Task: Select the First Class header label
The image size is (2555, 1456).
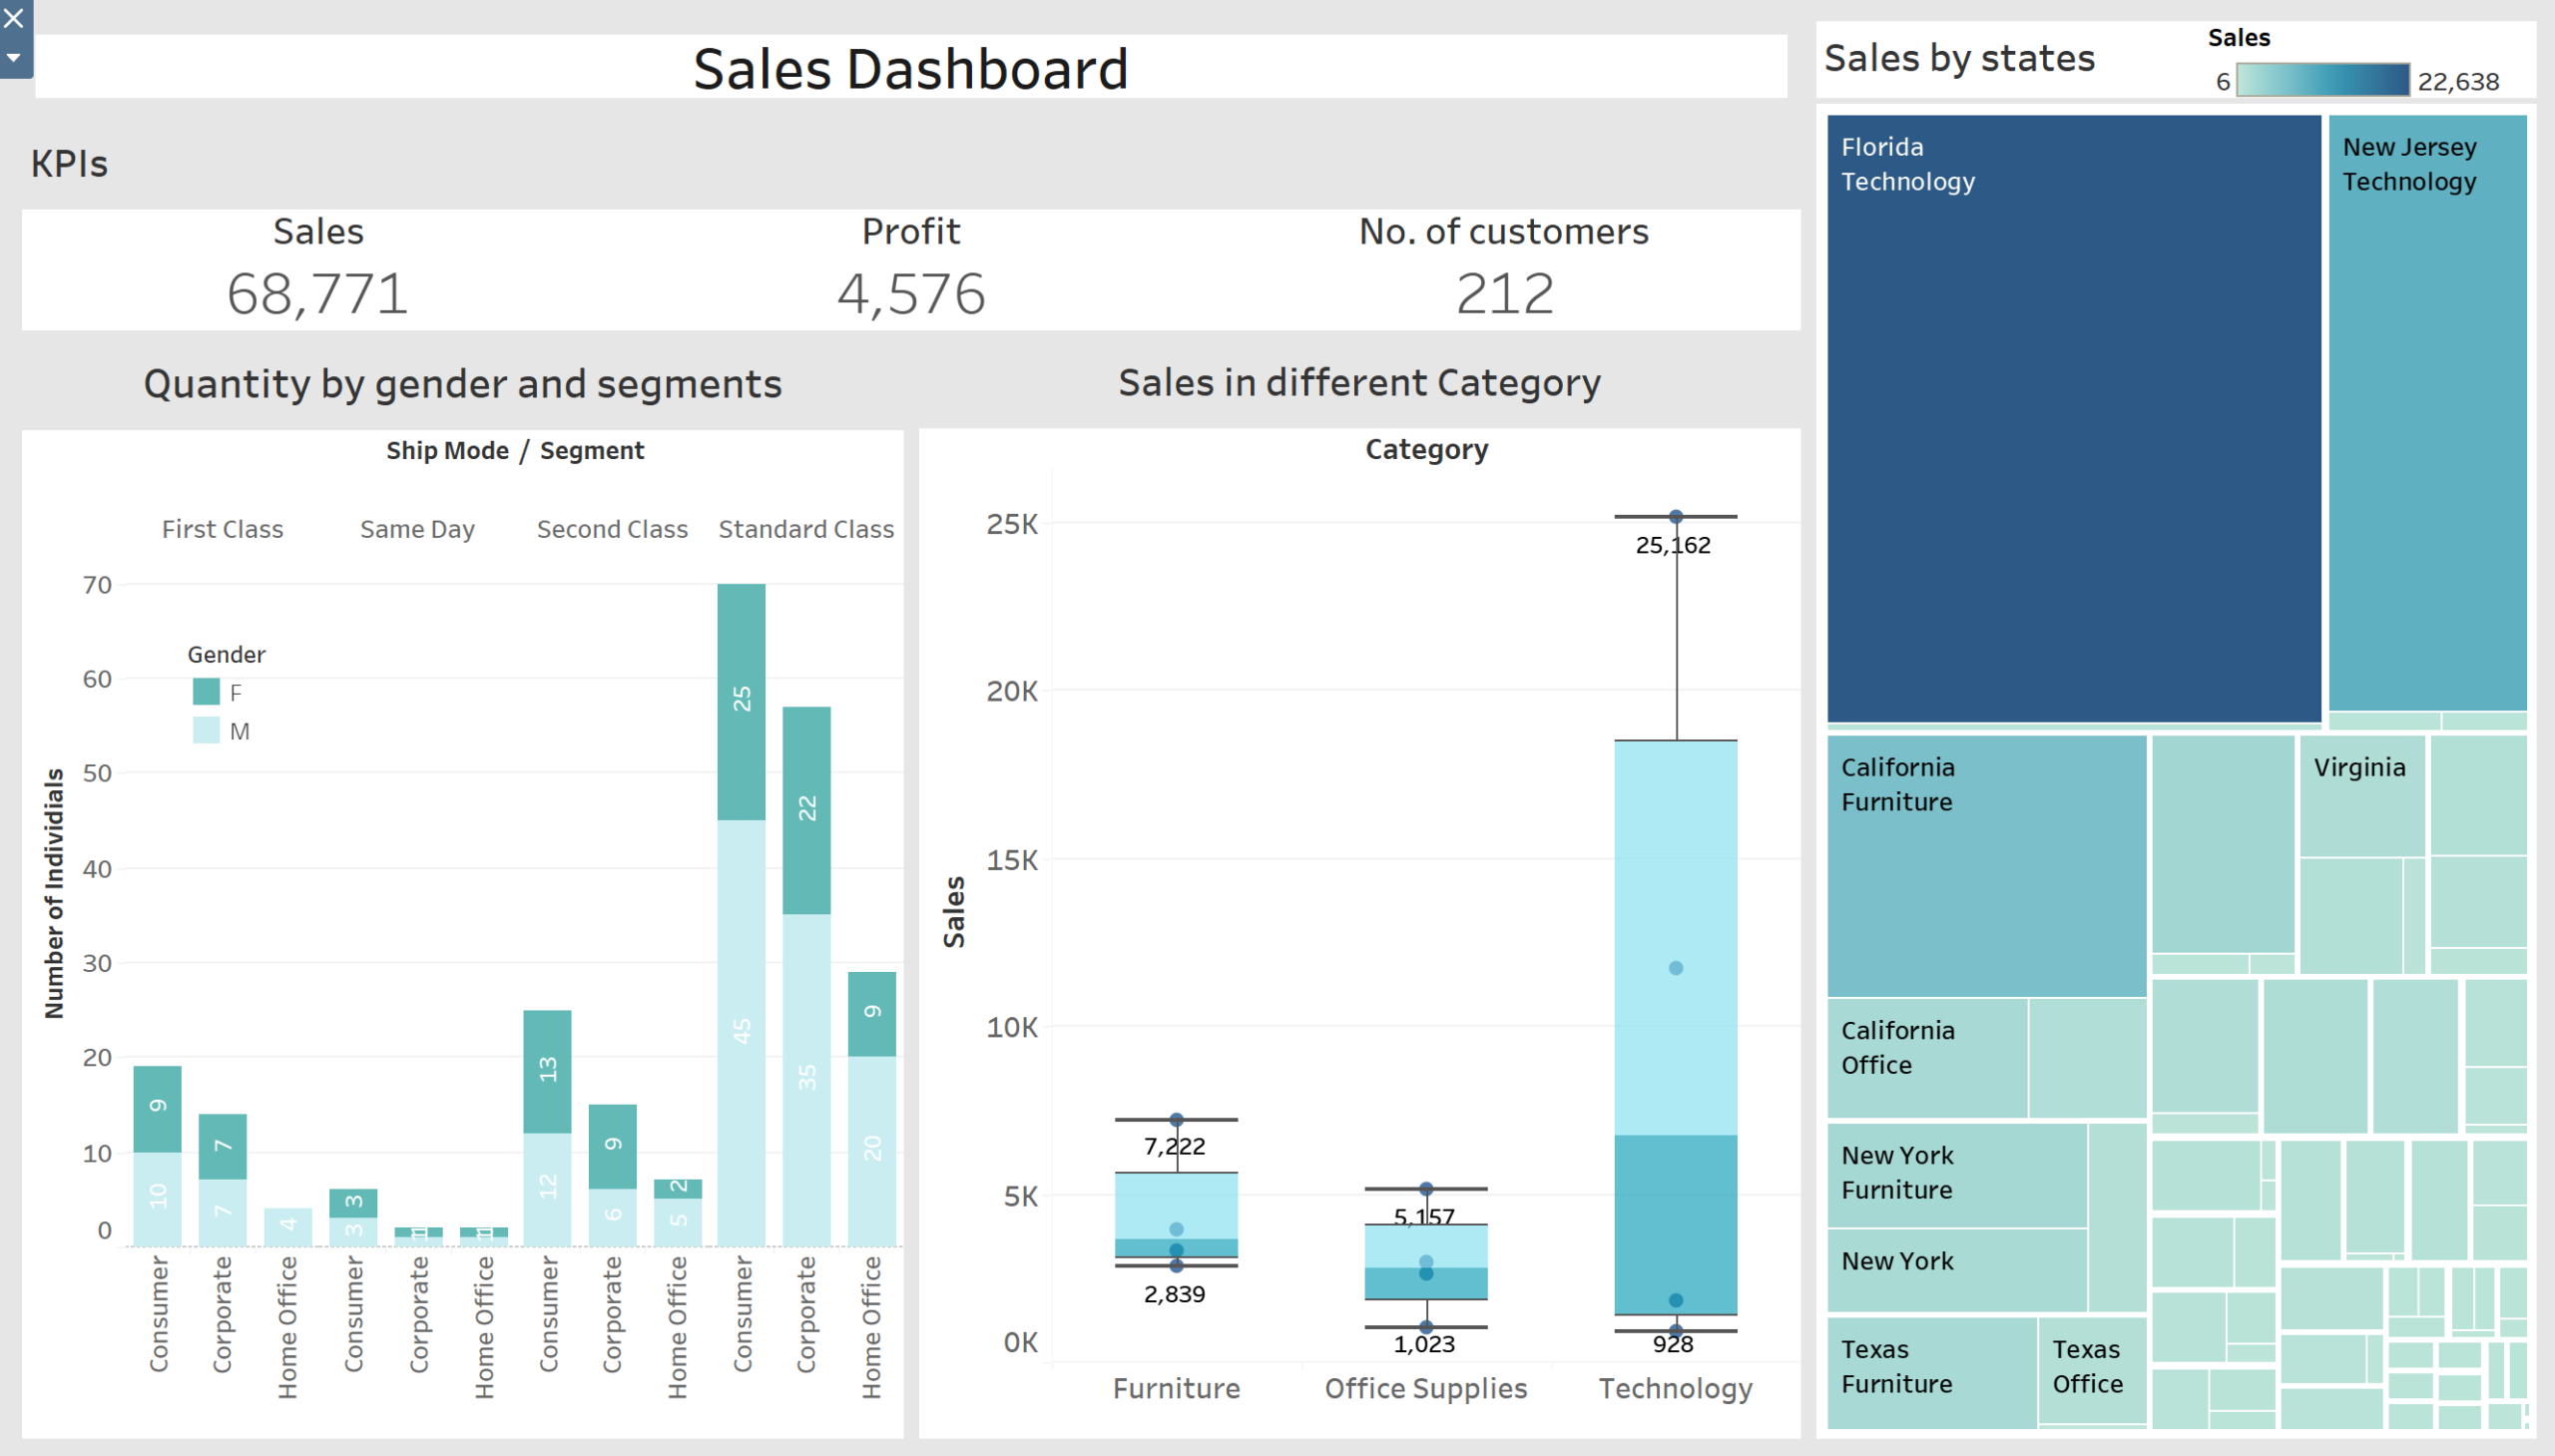Action: [222, 529]
